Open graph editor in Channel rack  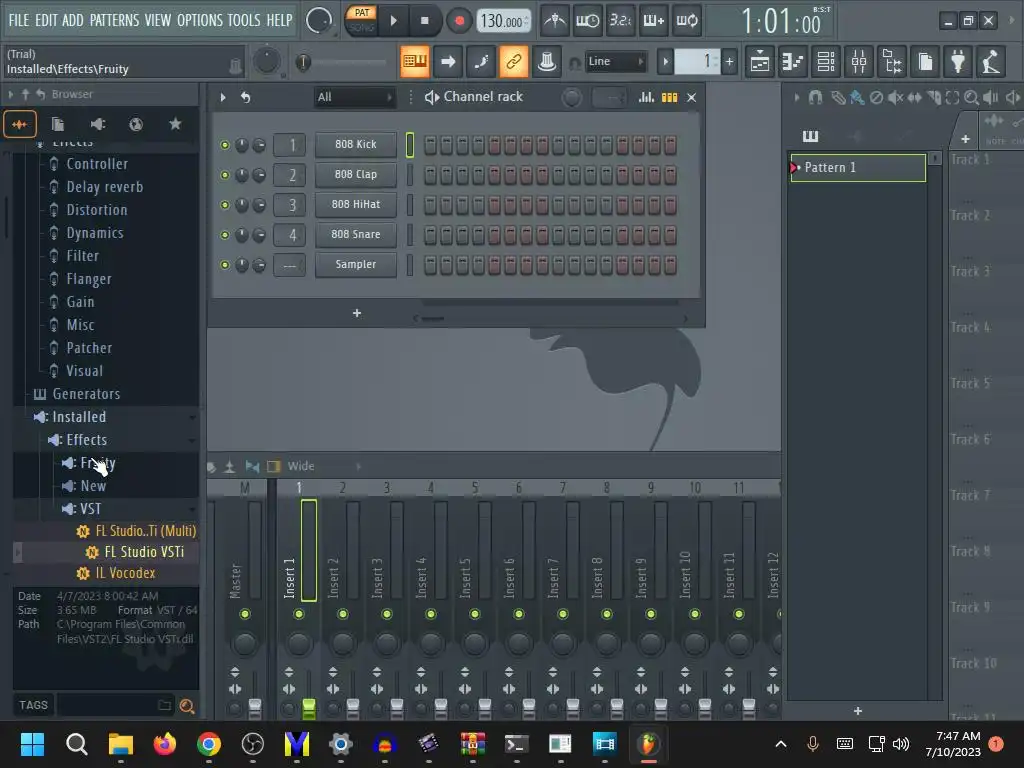tap(646, 97)
